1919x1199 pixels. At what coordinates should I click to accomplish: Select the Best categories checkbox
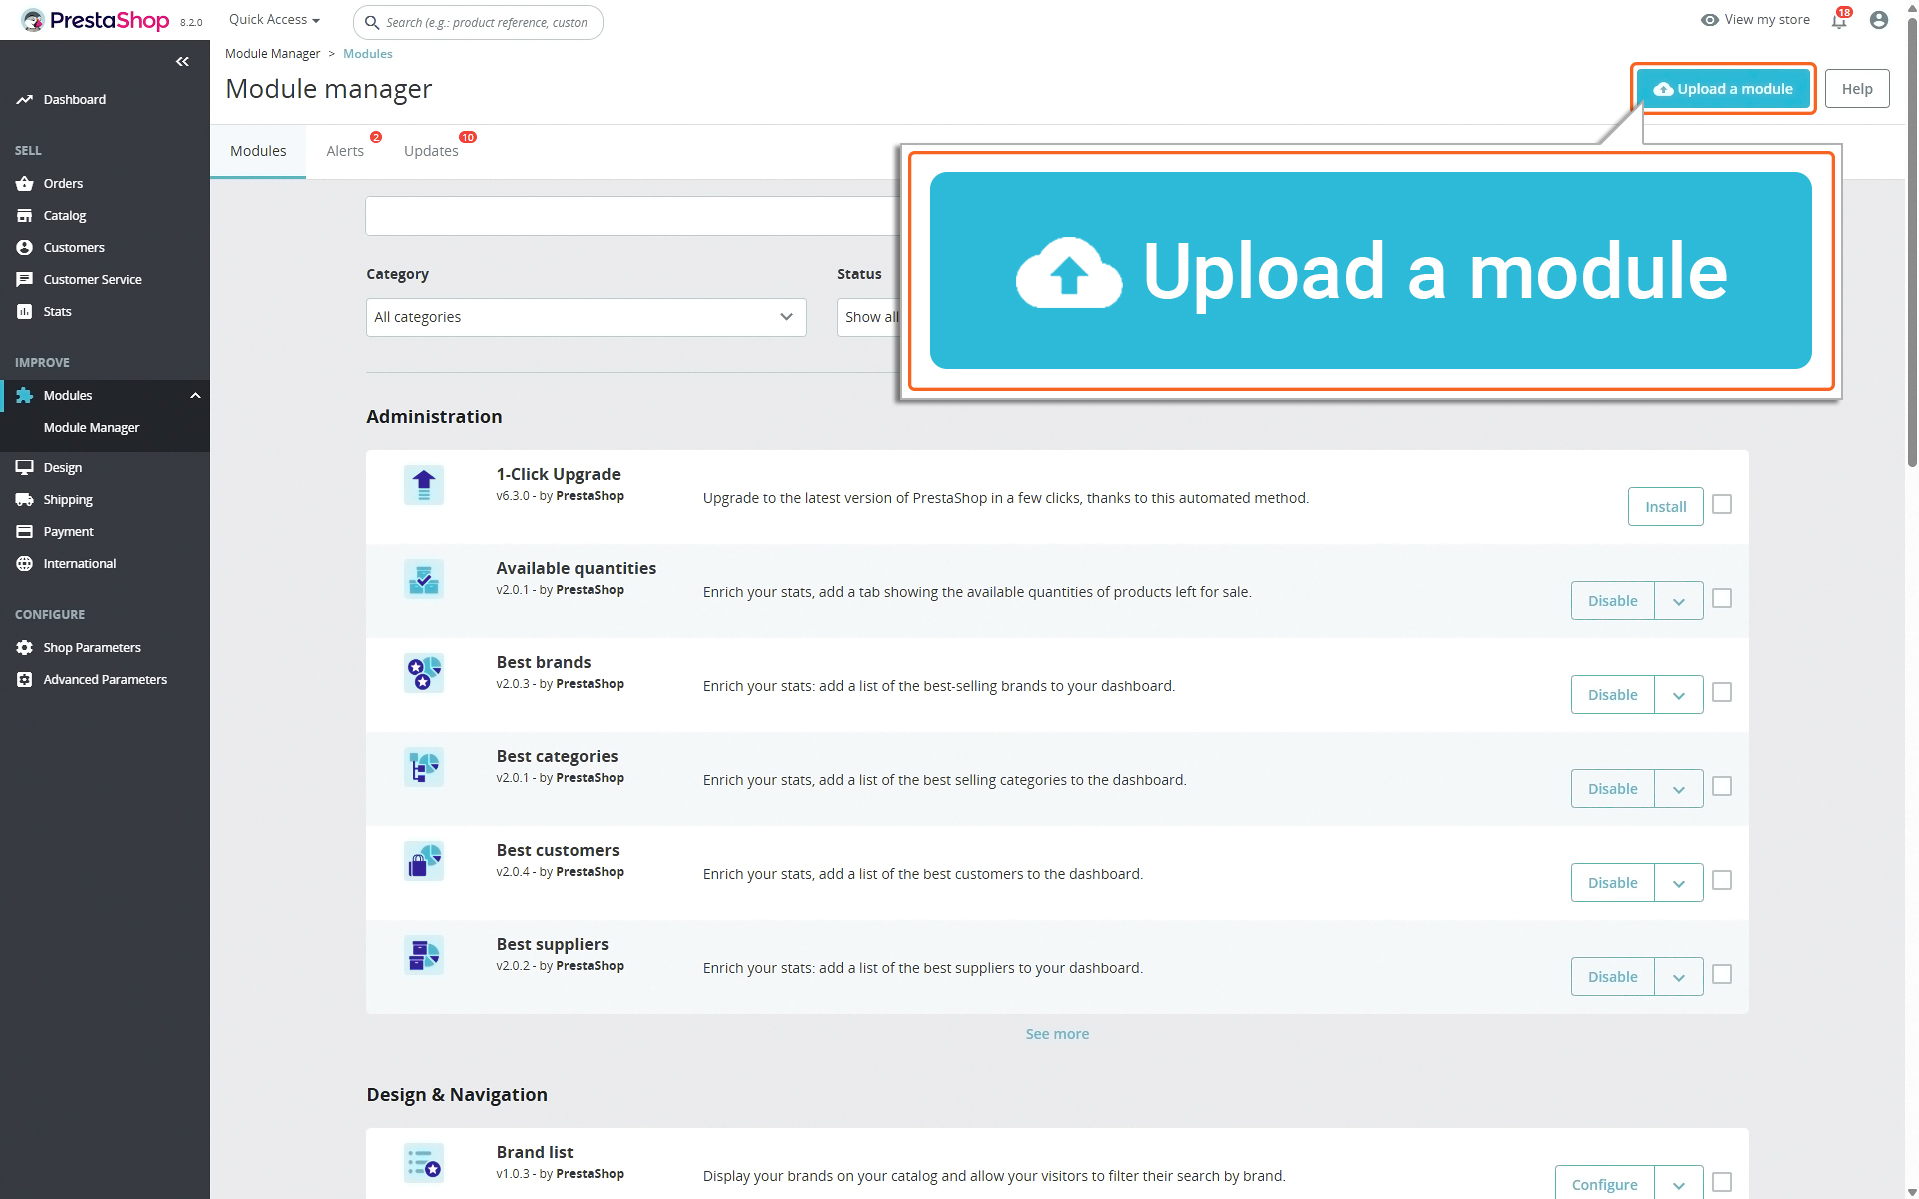tap(1722, 786)
